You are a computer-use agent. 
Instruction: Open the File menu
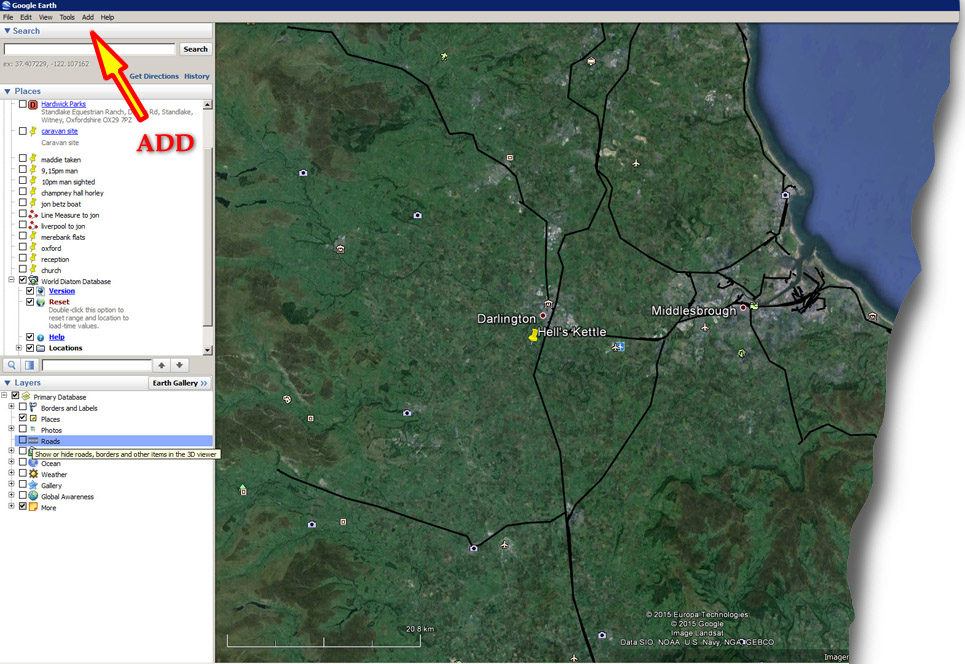[8, 17]
